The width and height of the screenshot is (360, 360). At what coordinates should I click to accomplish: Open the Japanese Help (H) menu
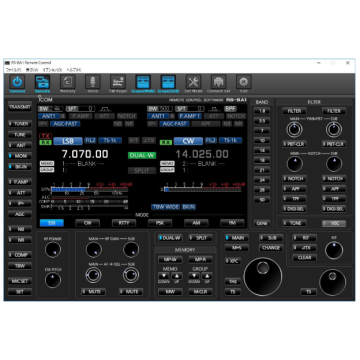click(73, 70)
